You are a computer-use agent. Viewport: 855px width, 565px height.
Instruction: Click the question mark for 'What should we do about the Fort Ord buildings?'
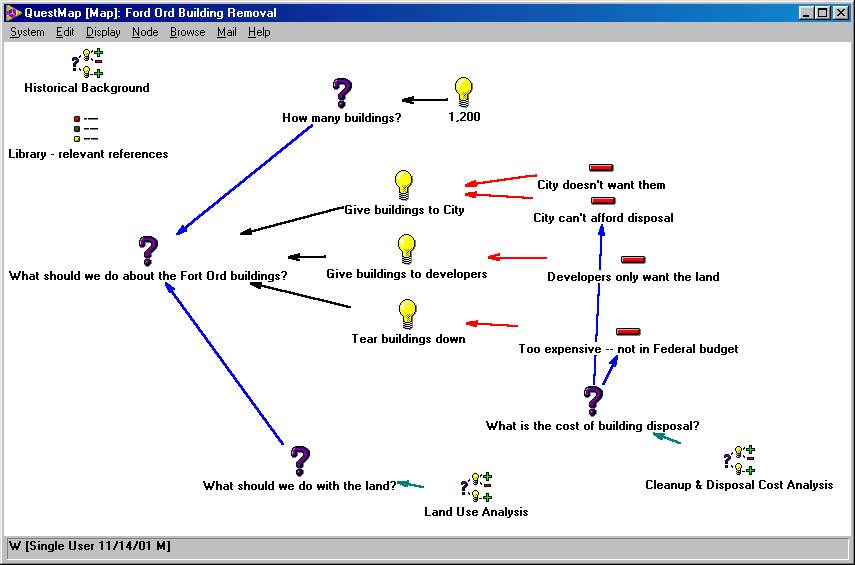click(x=148, y=251)
